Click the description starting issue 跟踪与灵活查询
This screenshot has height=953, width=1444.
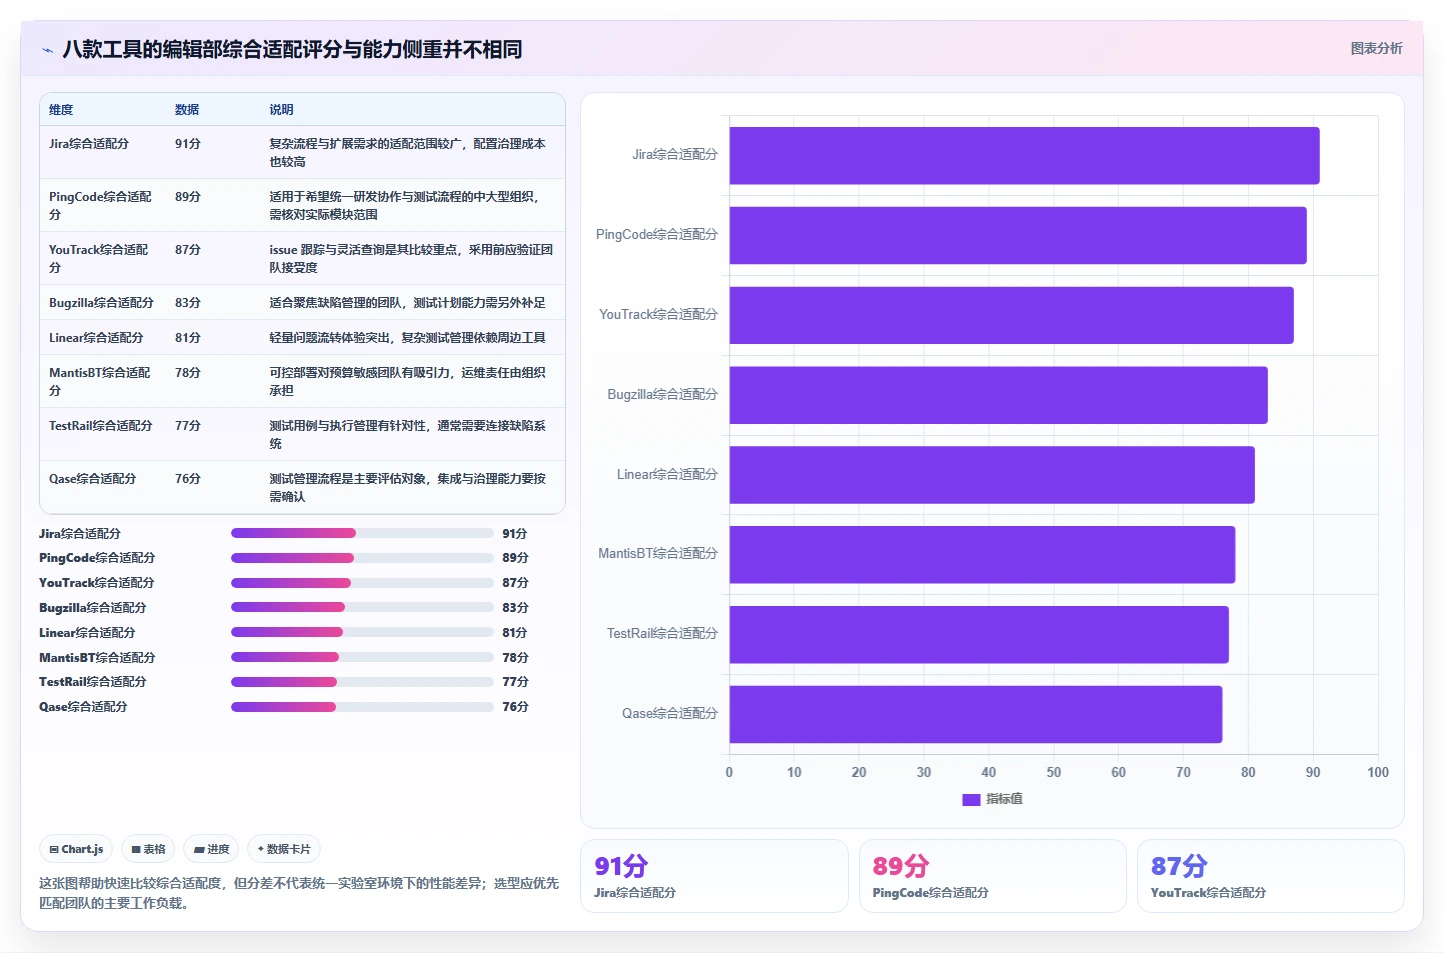(x=411, y=258)
